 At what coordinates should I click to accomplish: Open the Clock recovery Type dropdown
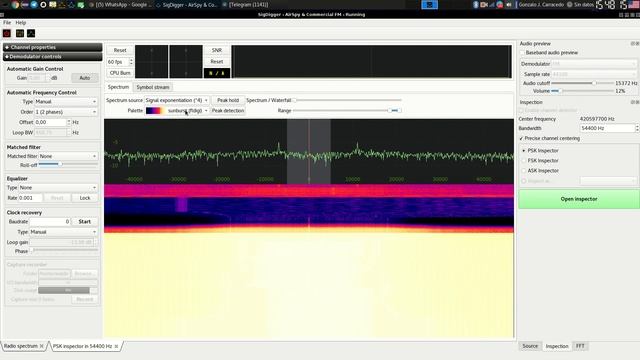63,232
